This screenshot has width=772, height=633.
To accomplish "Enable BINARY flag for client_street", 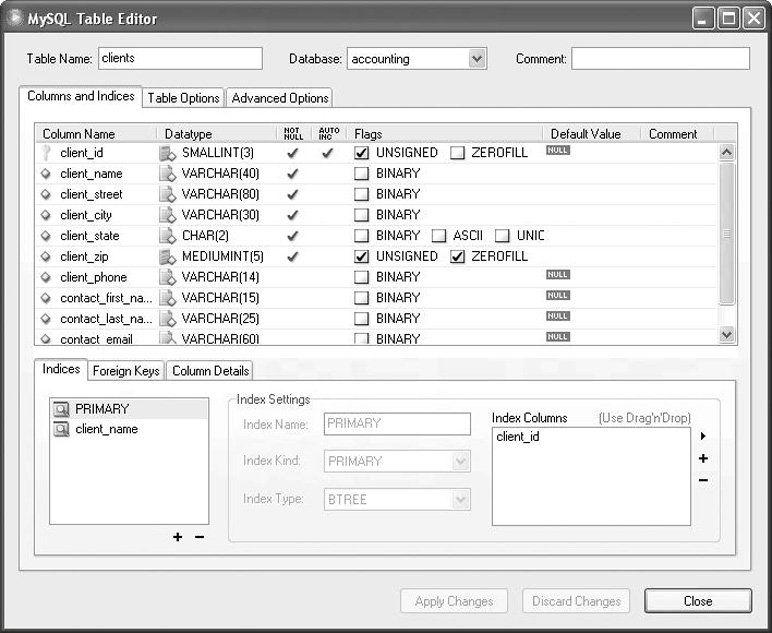I will 361,194.
